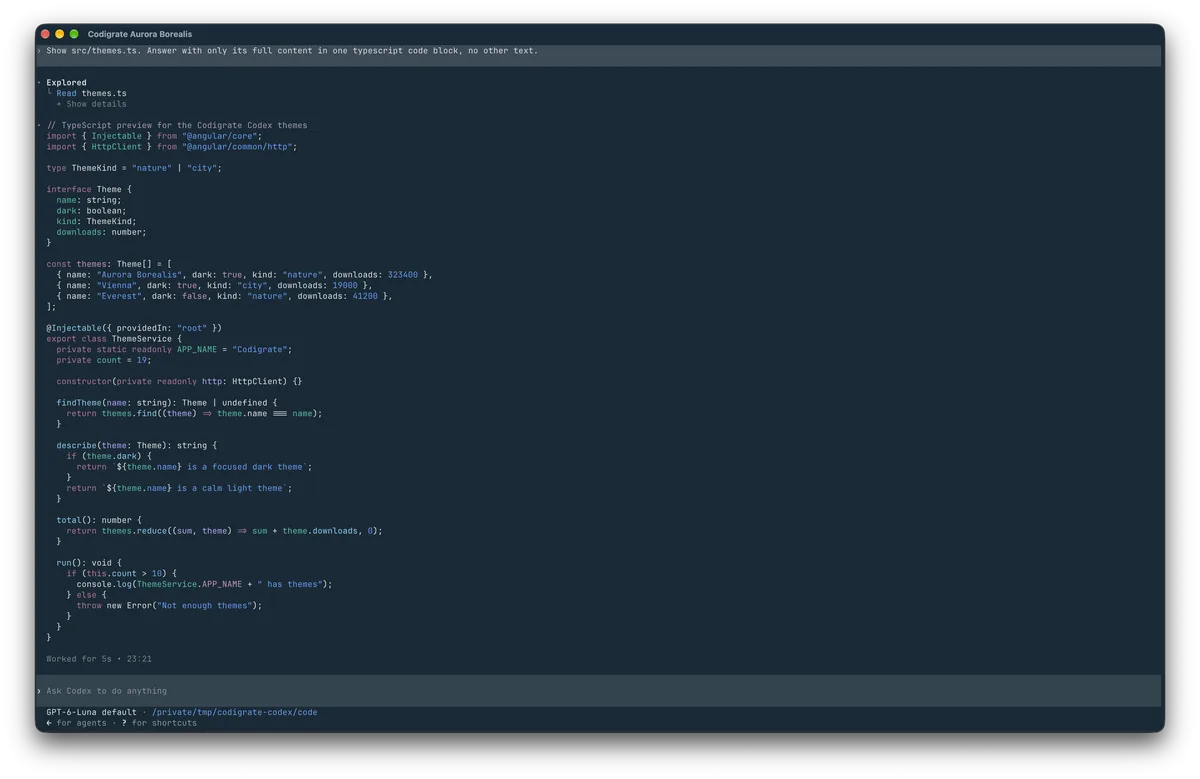The height and width of the screenshot is (779, 1200).
Task: Click the 'run(): void {' line
Action: pyautogui.click(x=89, y=563)
